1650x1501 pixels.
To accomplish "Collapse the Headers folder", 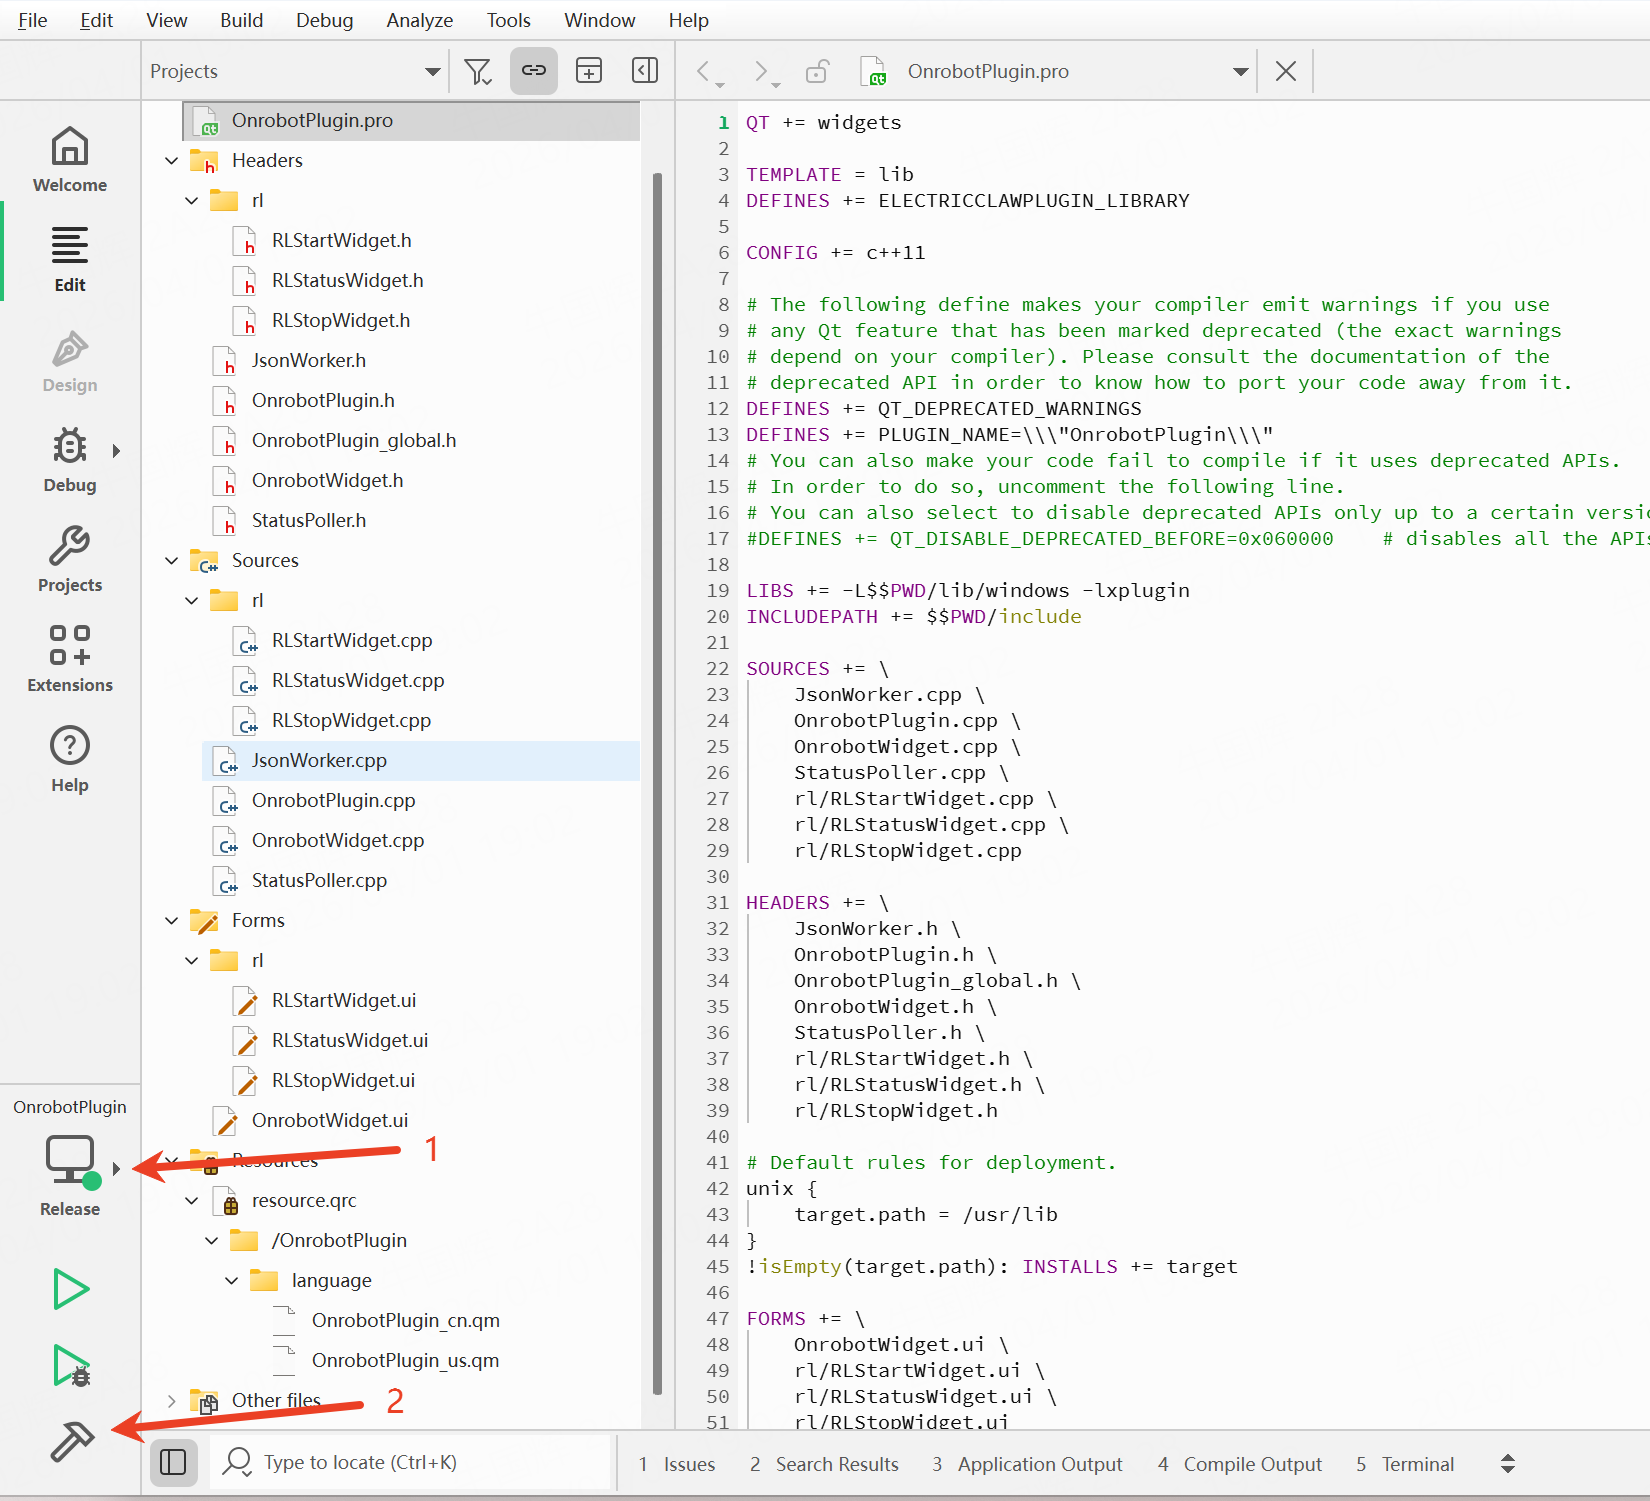I will [x=172, y=160].
